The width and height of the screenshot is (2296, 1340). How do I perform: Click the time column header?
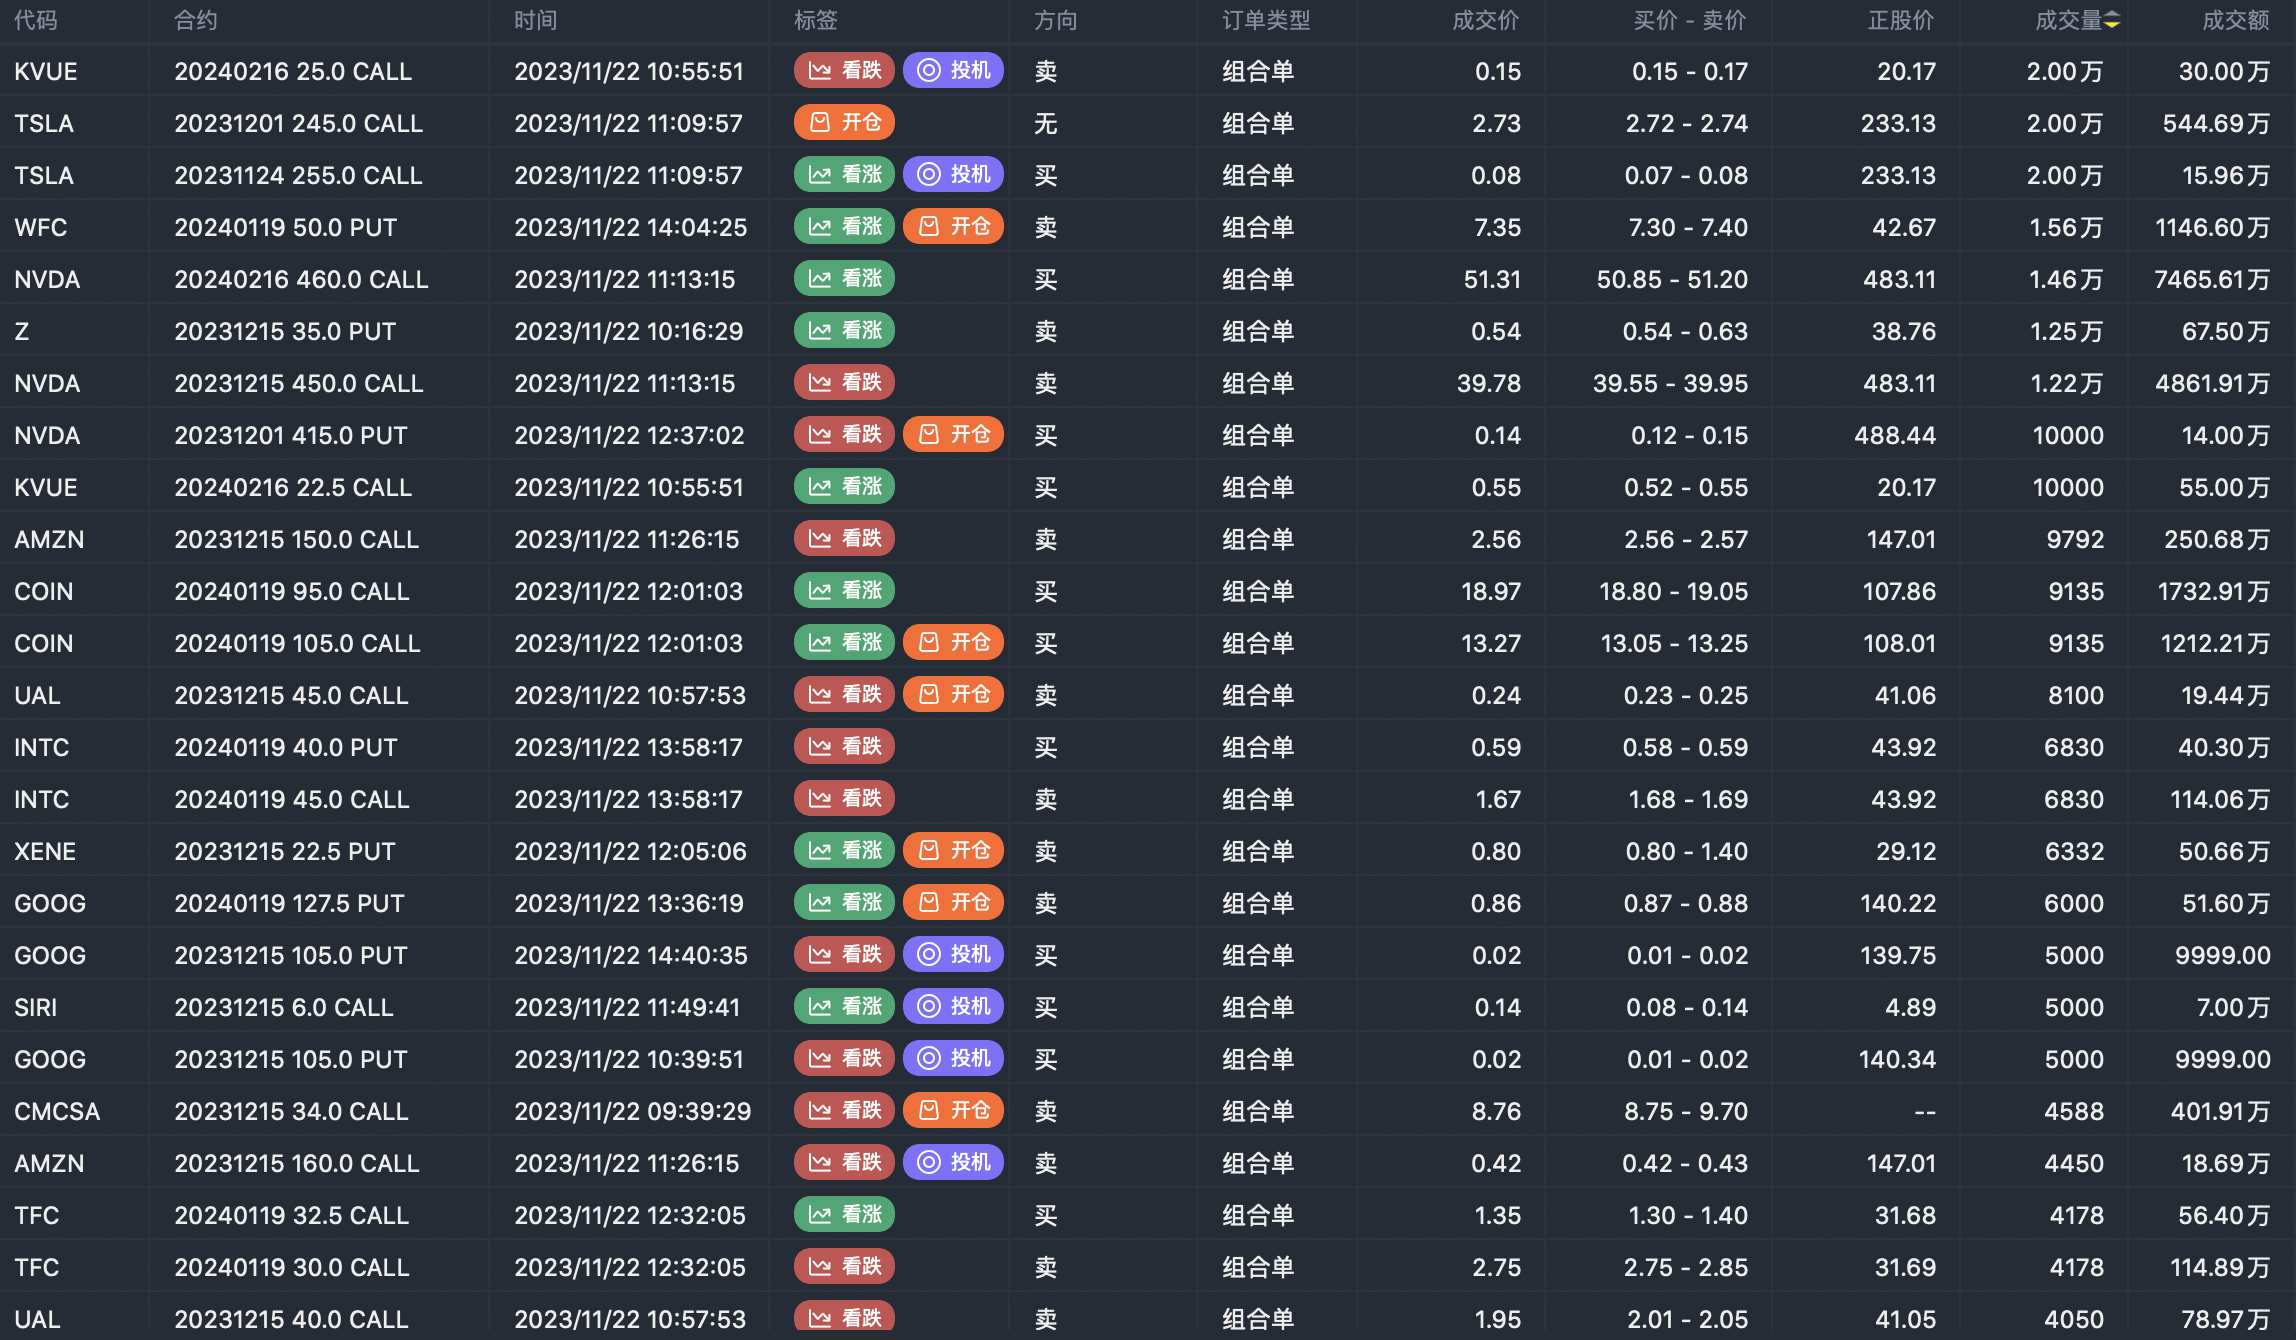(x=535, y=20)
